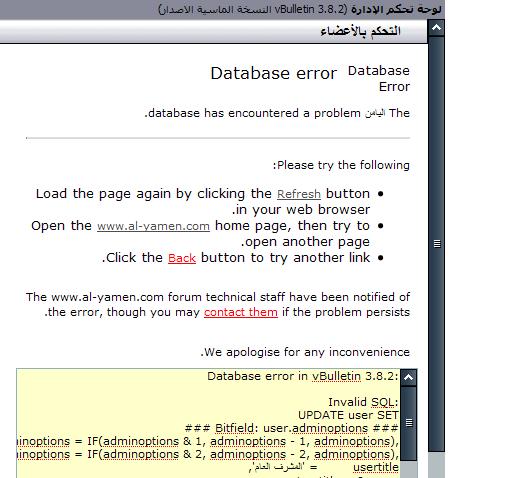Image resolution: width=512 pixels, height=478 pixels.
Task: Open the www.al-yamen.com home page link
Action: (153, 226)
